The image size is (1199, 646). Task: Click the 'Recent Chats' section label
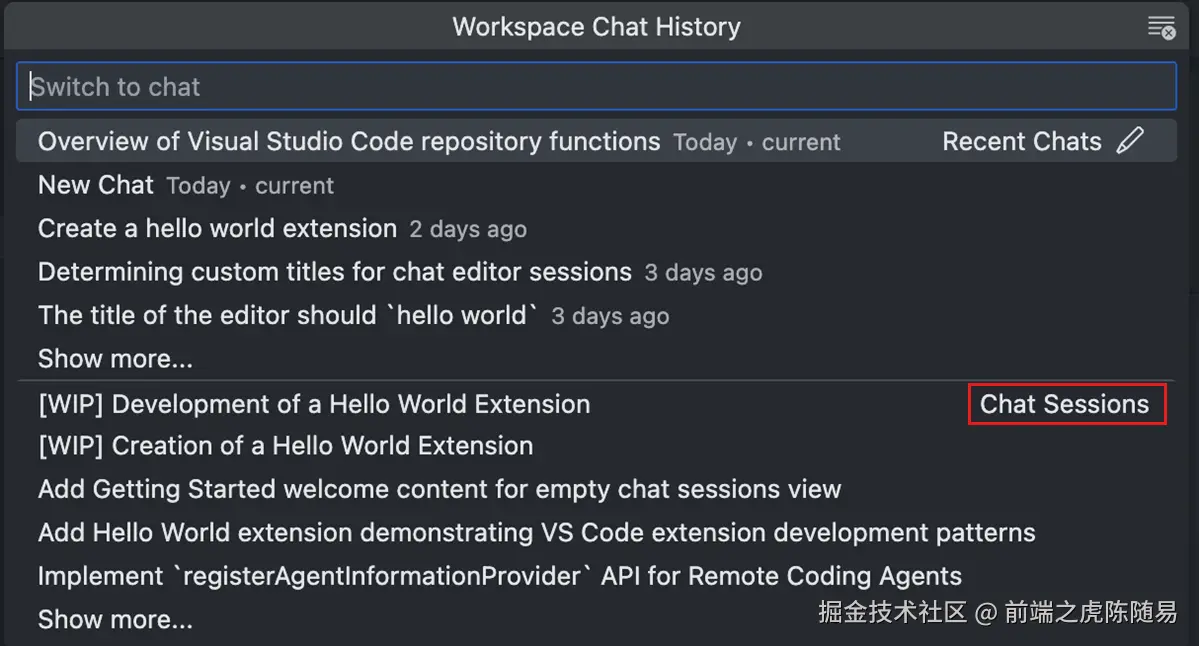click(x=1021, y=142)
